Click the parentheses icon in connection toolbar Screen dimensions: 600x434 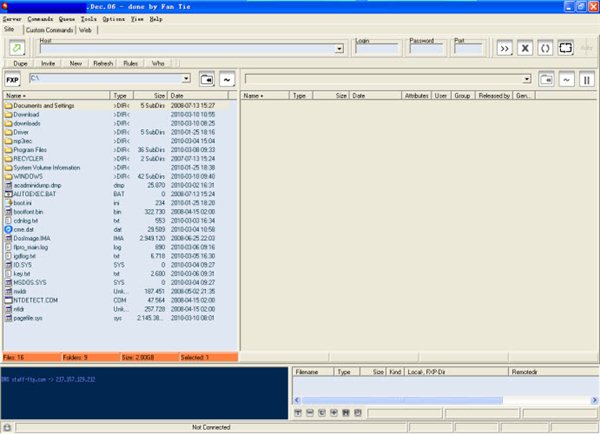click(544, 47)
